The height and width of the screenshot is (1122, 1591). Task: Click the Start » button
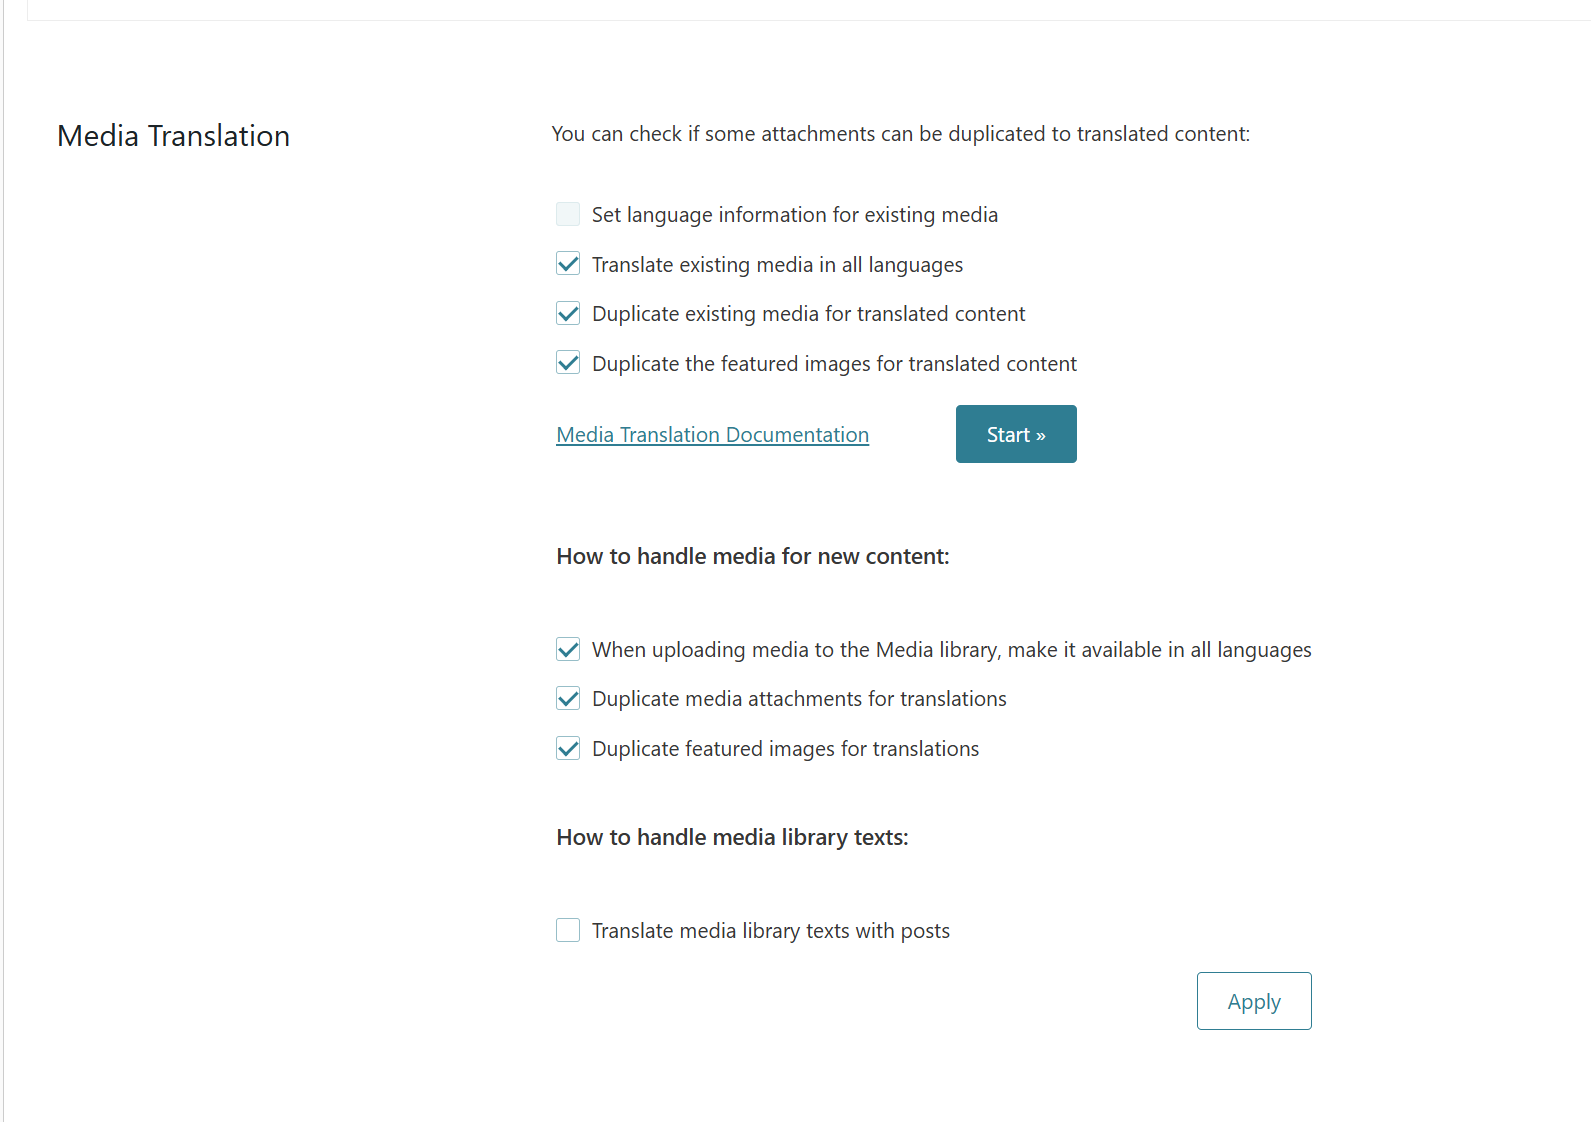(x=1016, y=434)
